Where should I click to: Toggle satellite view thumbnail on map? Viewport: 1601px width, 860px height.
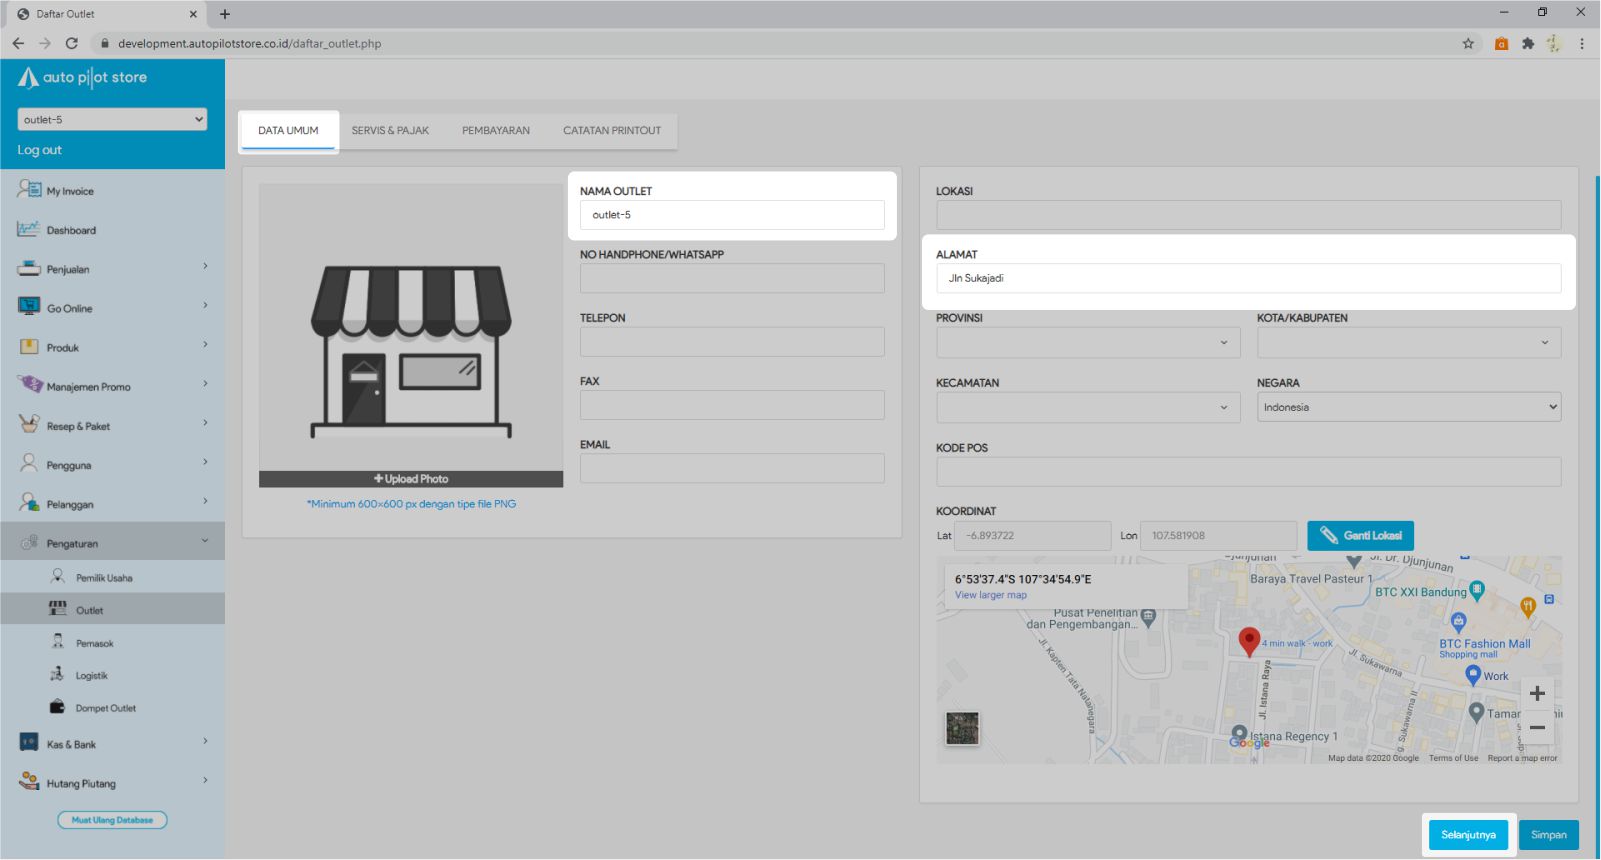click(x=962, y=728)
